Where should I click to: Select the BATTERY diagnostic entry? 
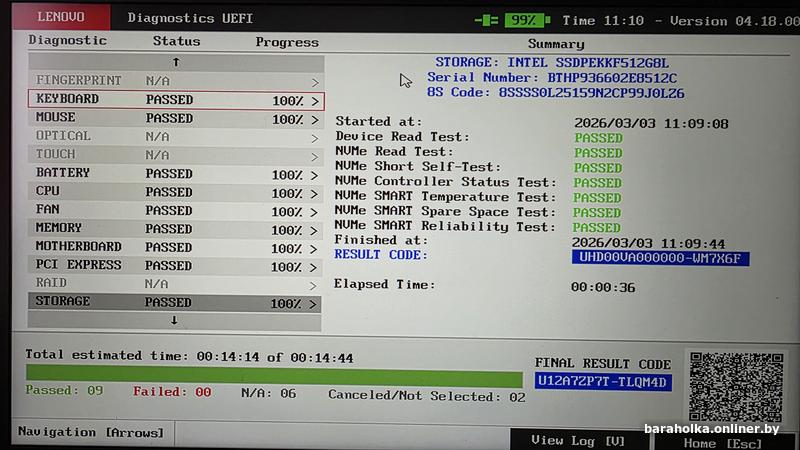[x=176, y=173]
